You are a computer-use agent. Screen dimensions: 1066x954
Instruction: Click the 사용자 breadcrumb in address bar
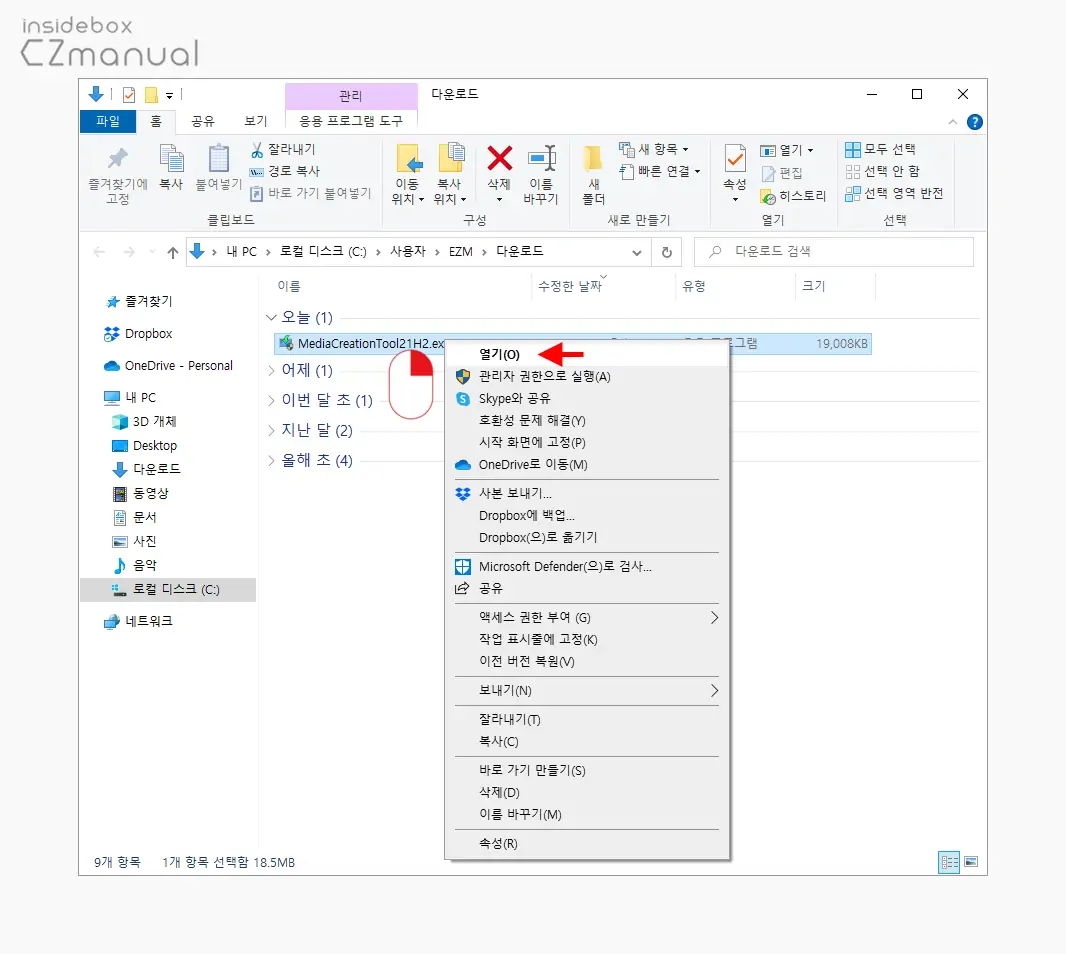[408, 252]
